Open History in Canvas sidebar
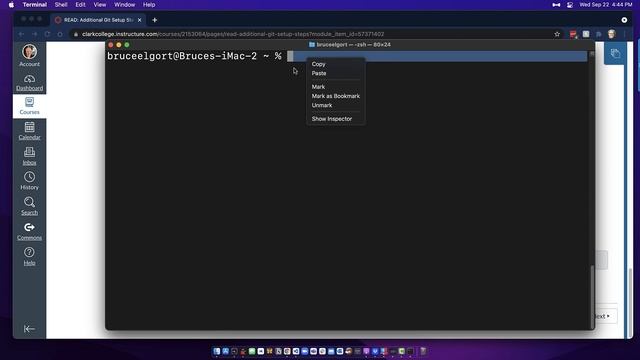The height and width of the screenshot is (360, 640). tap(29, 181)
